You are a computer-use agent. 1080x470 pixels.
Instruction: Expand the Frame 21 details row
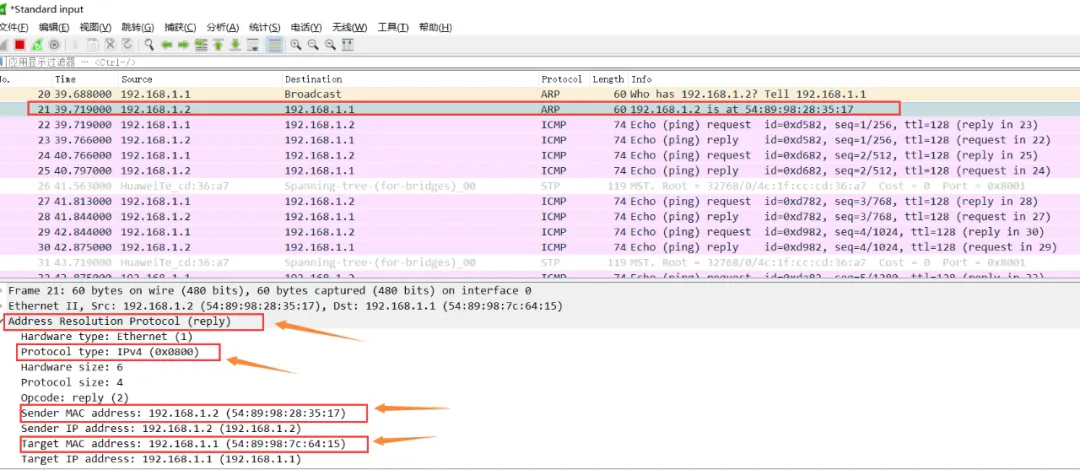tap(3, 290)
